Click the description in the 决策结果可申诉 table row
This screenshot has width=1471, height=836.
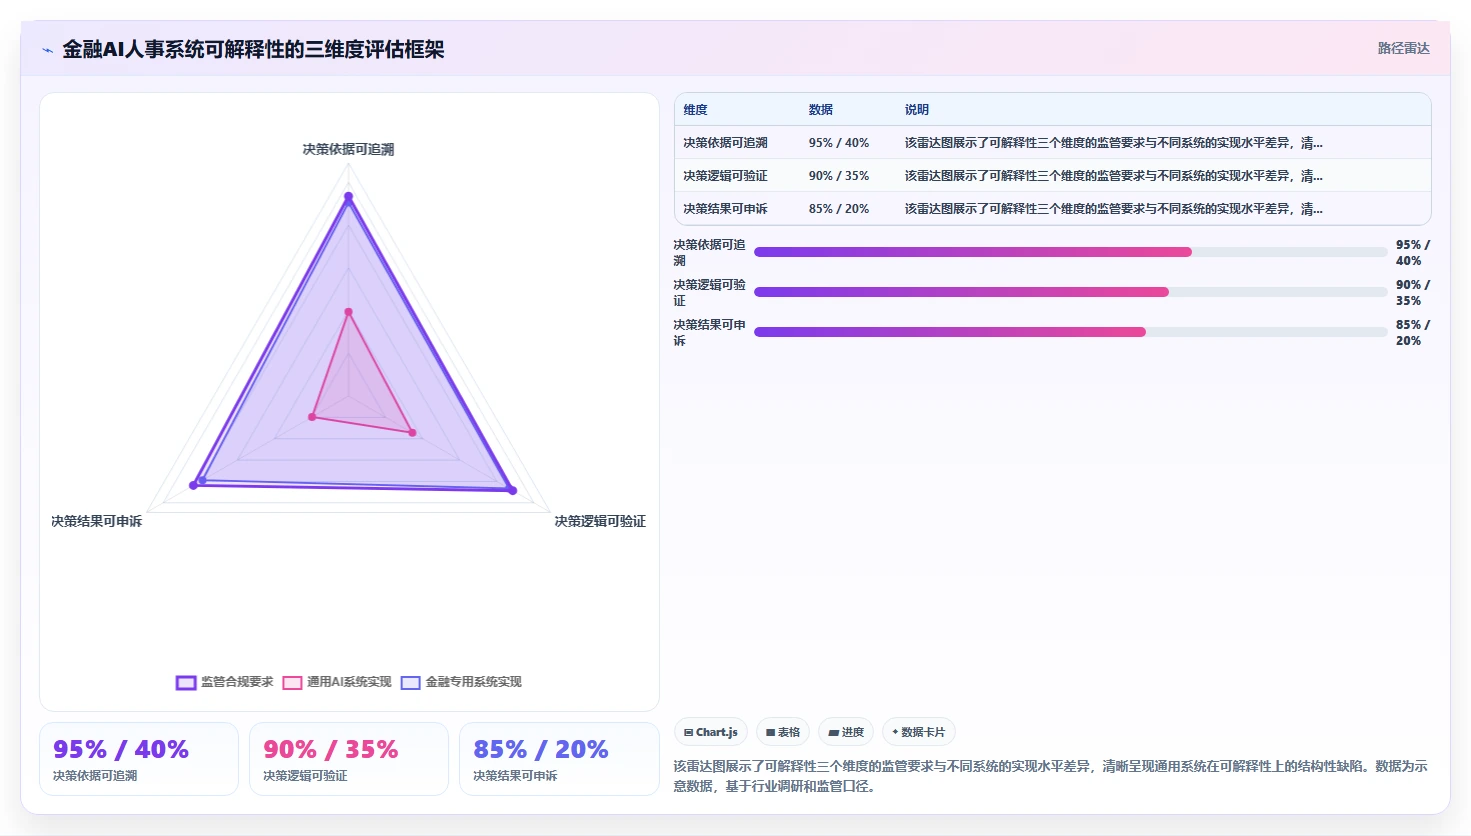[1114, 209]
